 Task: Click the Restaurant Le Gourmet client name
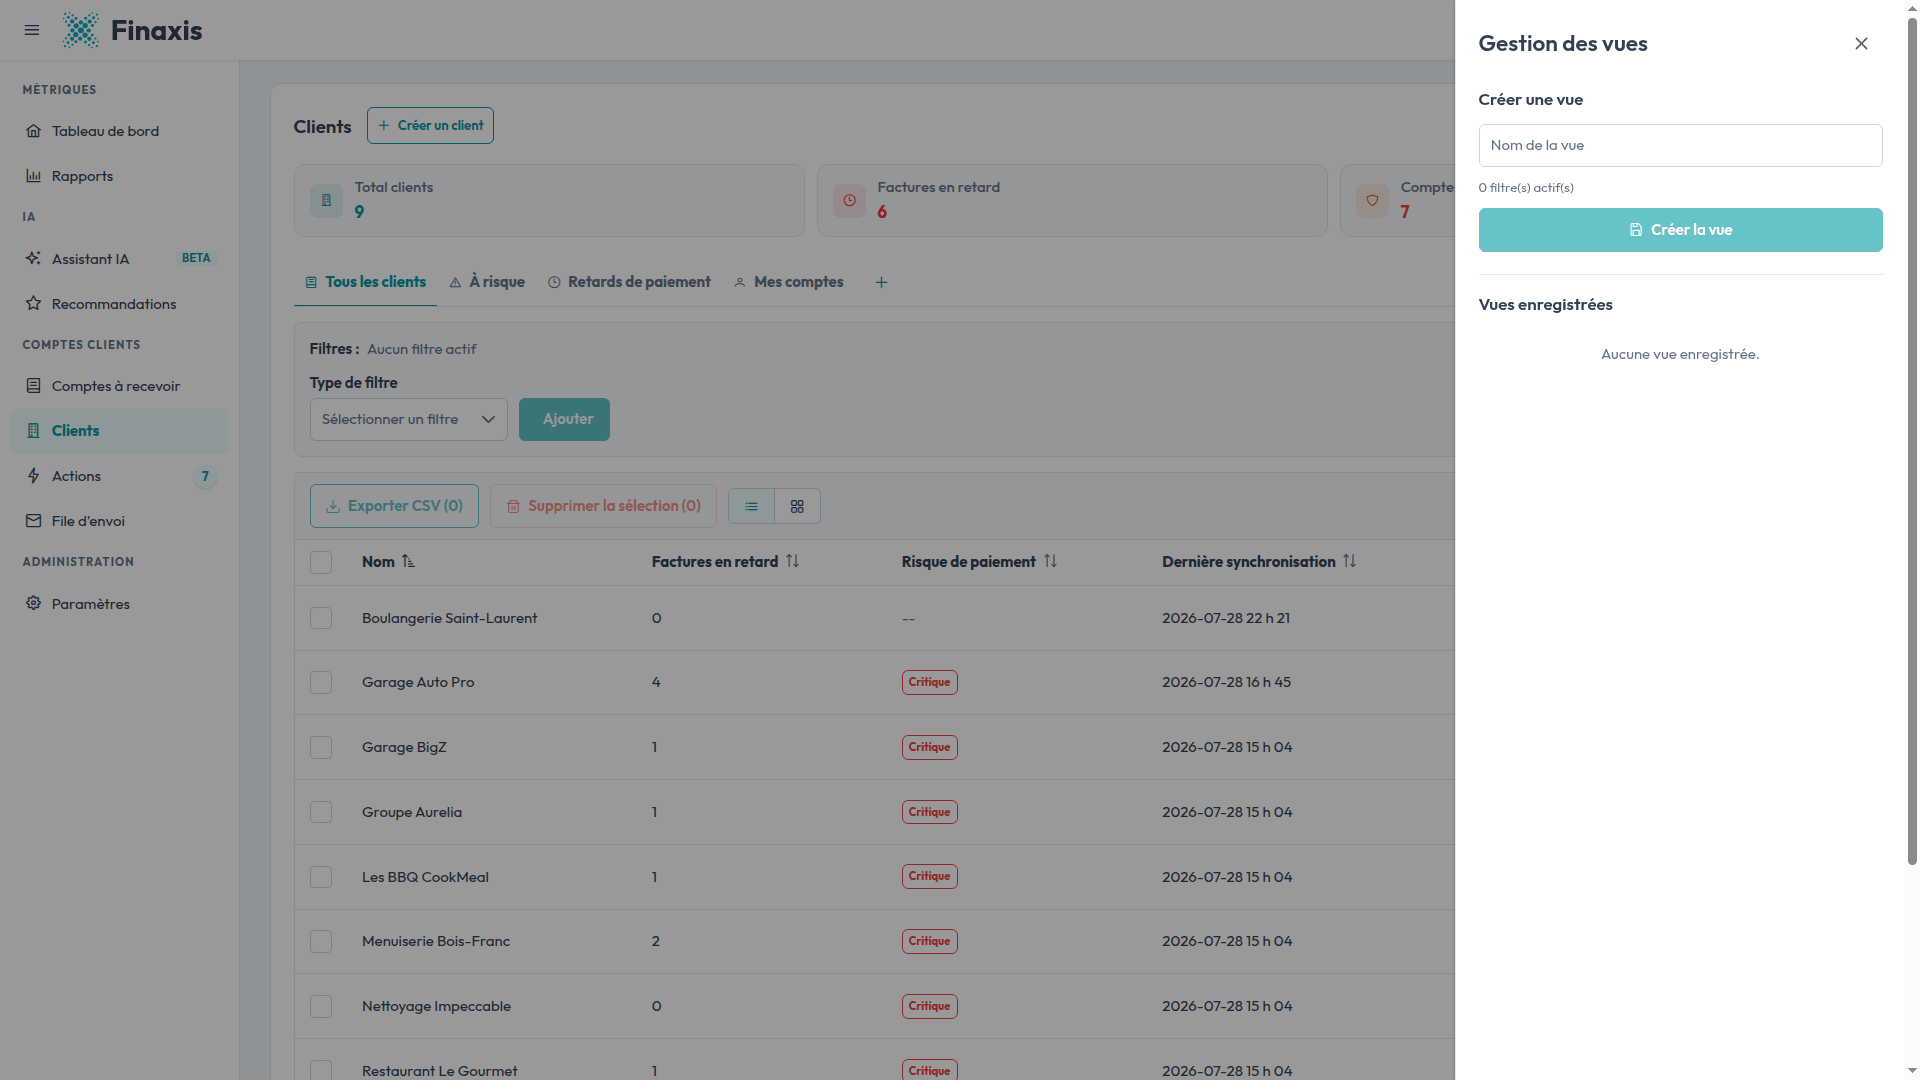440,1071
